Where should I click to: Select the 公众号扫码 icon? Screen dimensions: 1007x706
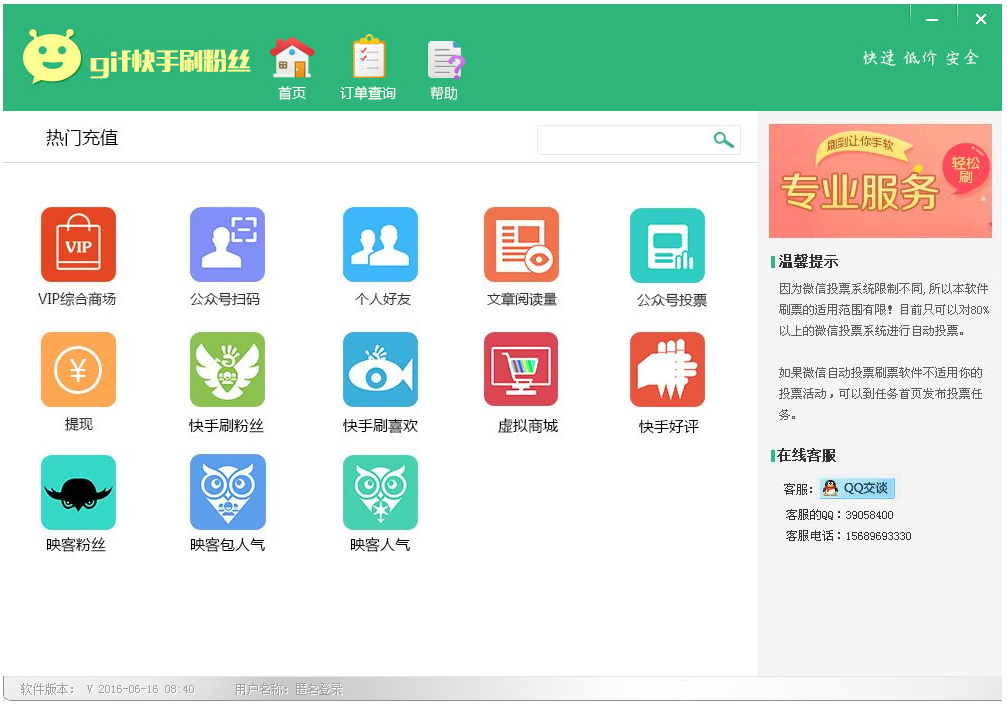[227, 245]
